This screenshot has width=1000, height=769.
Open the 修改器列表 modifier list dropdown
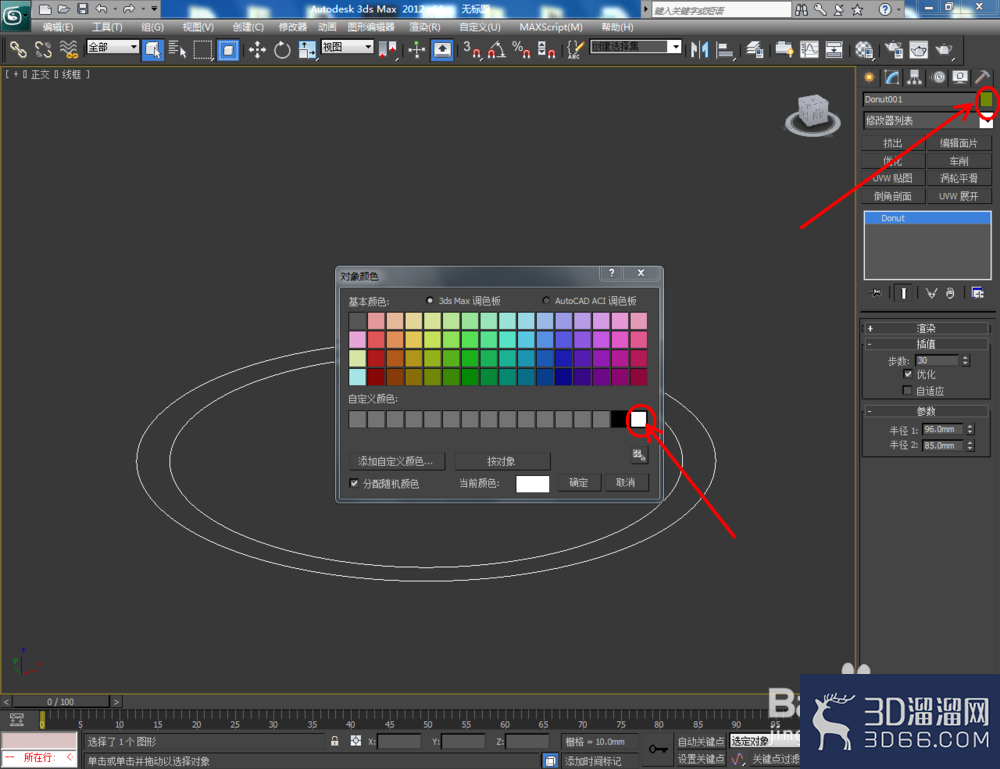coord(927,120)
